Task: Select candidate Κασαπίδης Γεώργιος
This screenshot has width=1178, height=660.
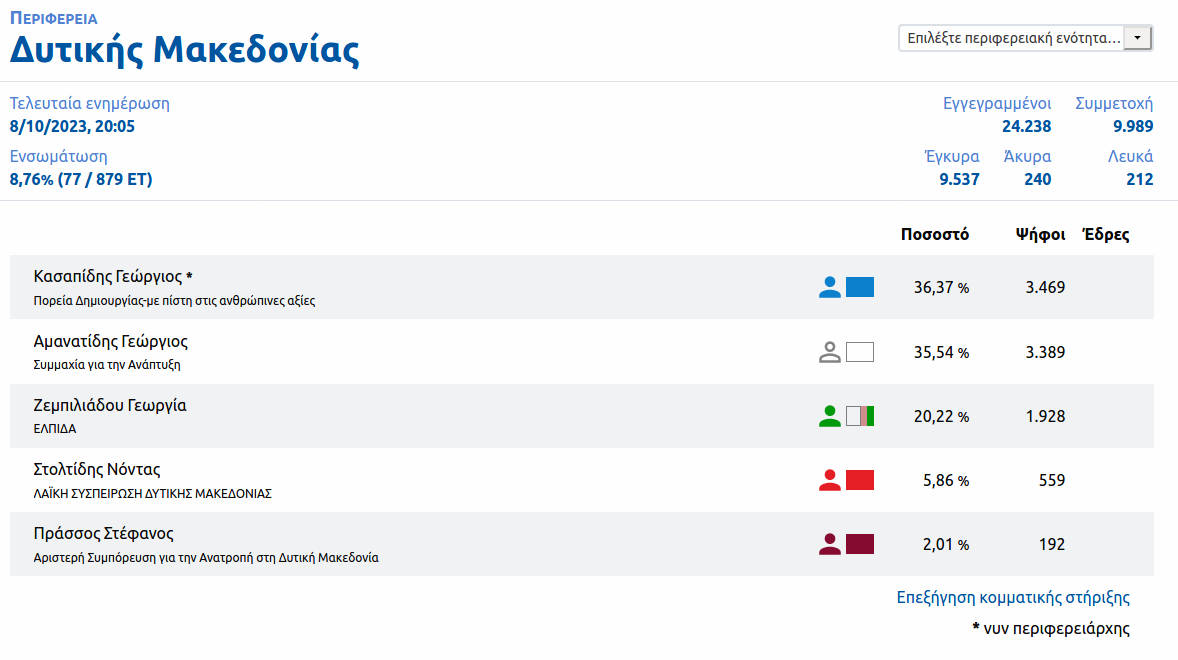Action: (x=108, y=277)
